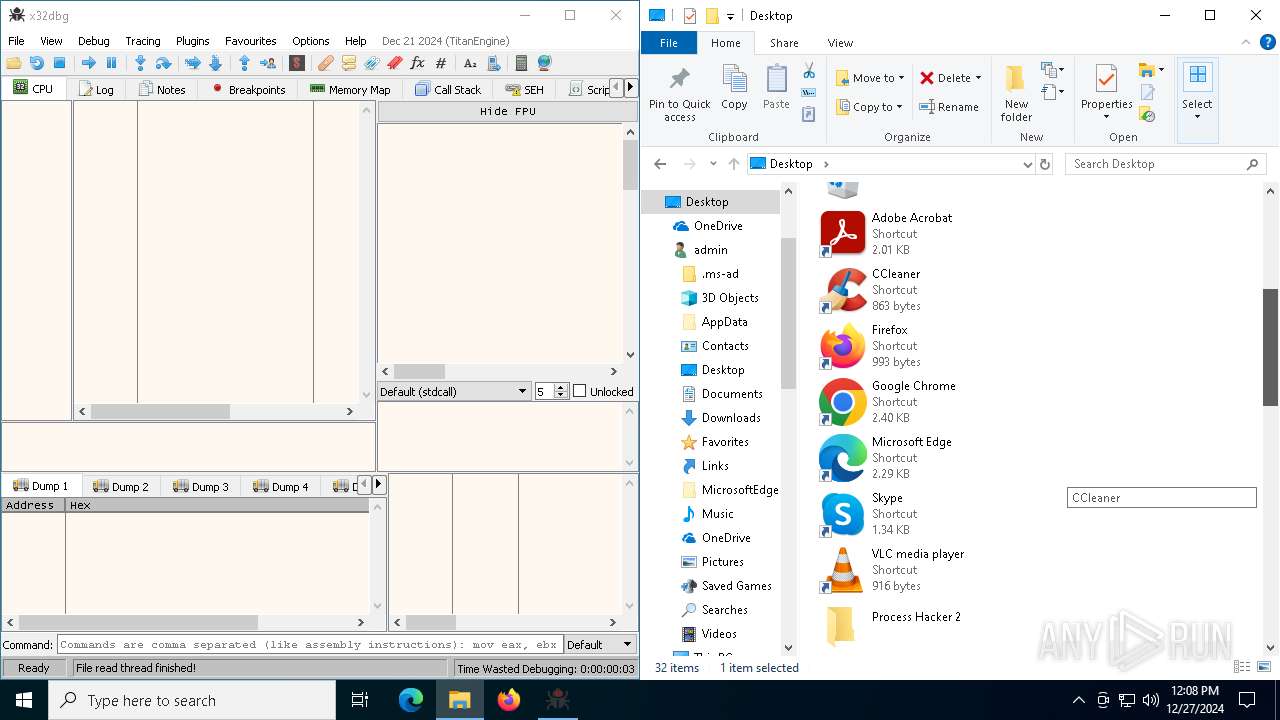Open the Debug menu in x32dbg

[94, 41]
